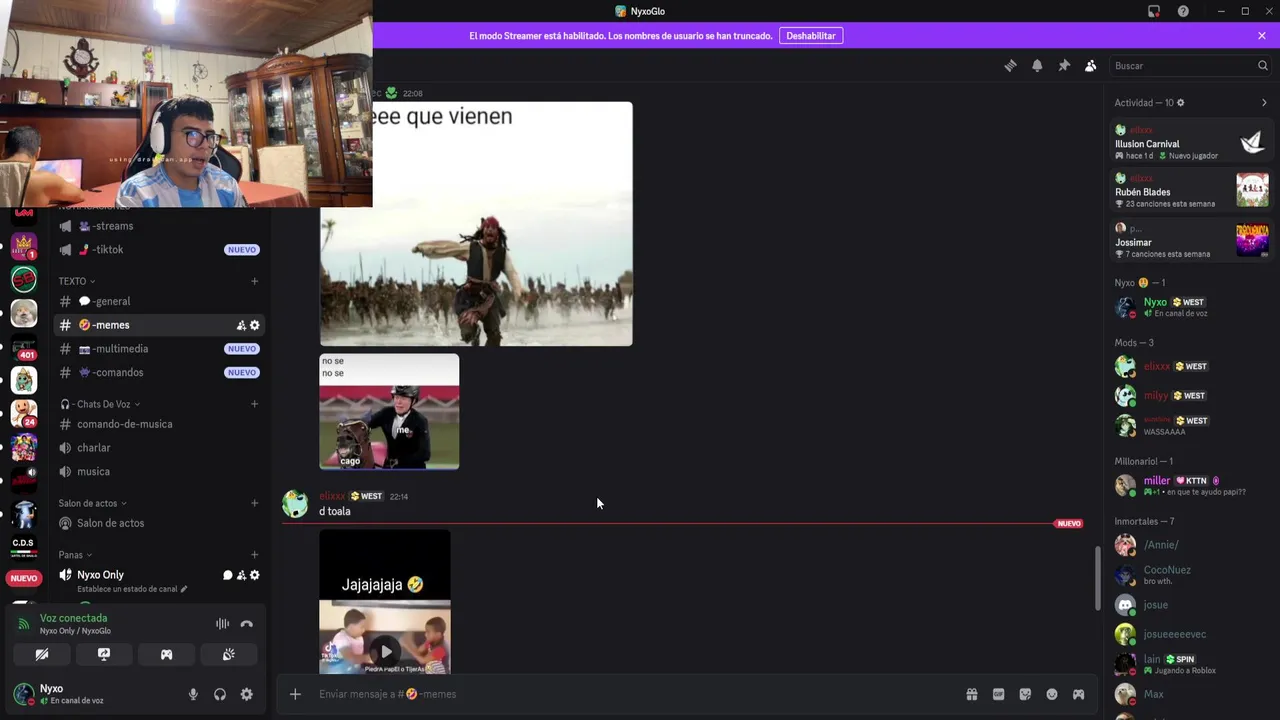Click the Voz conectada status text
The height and width of the screenshot is (720, 1280).
[73, 618]
